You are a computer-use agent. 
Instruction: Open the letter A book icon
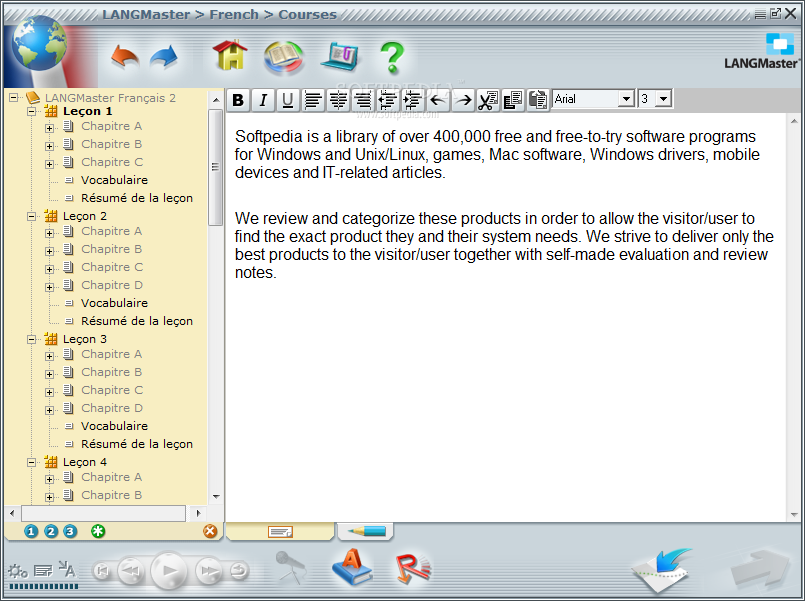352,567
